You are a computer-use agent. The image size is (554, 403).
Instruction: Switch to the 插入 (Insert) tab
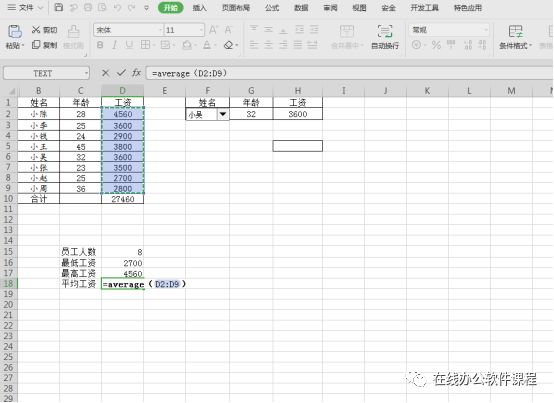click(x=199, y=7)
